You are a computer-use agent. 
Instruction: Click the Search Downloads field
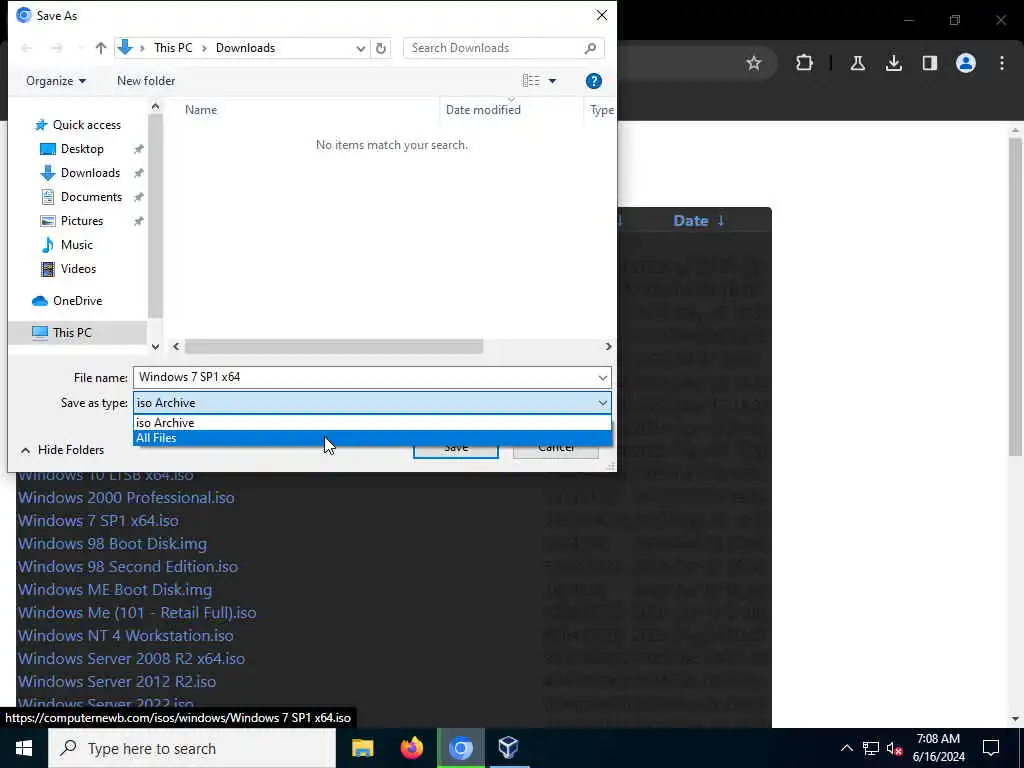click(503, 48)
